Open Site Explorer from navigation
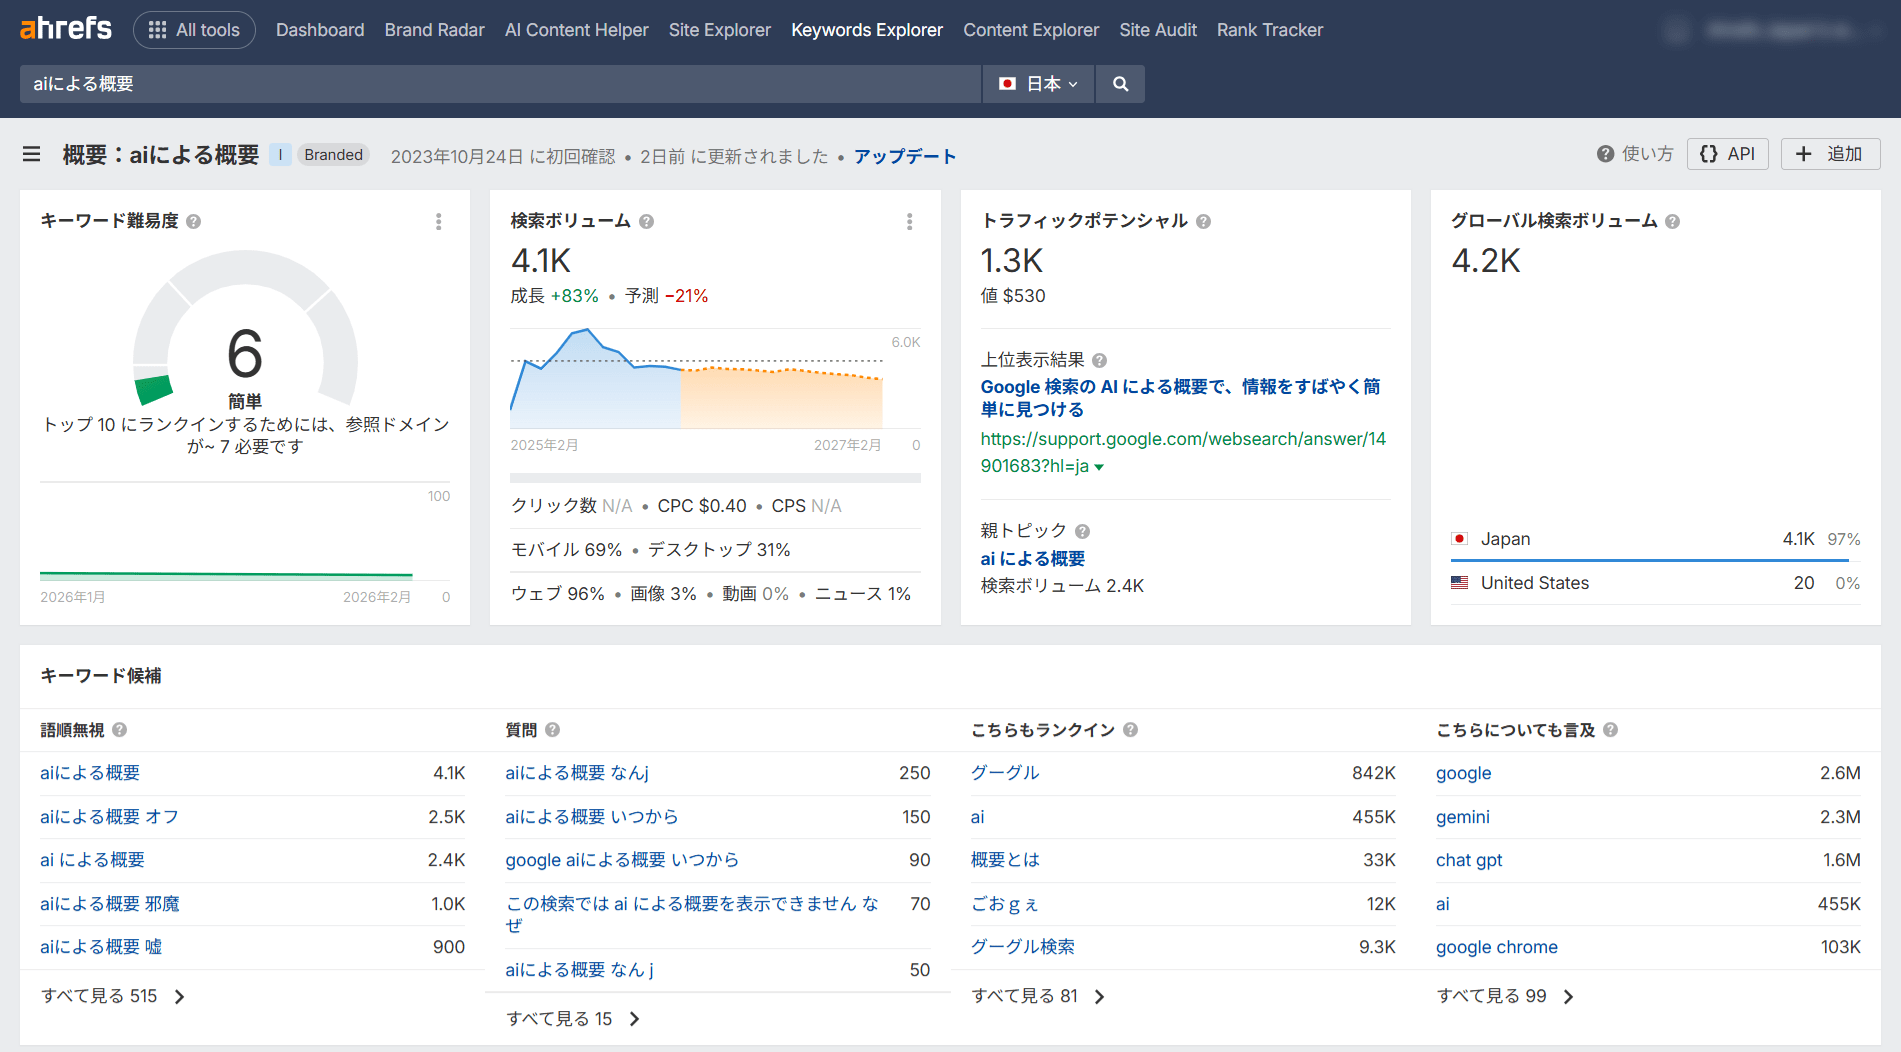The image size is (1901, 1052). pyautogui.click(x=719, y=30)
